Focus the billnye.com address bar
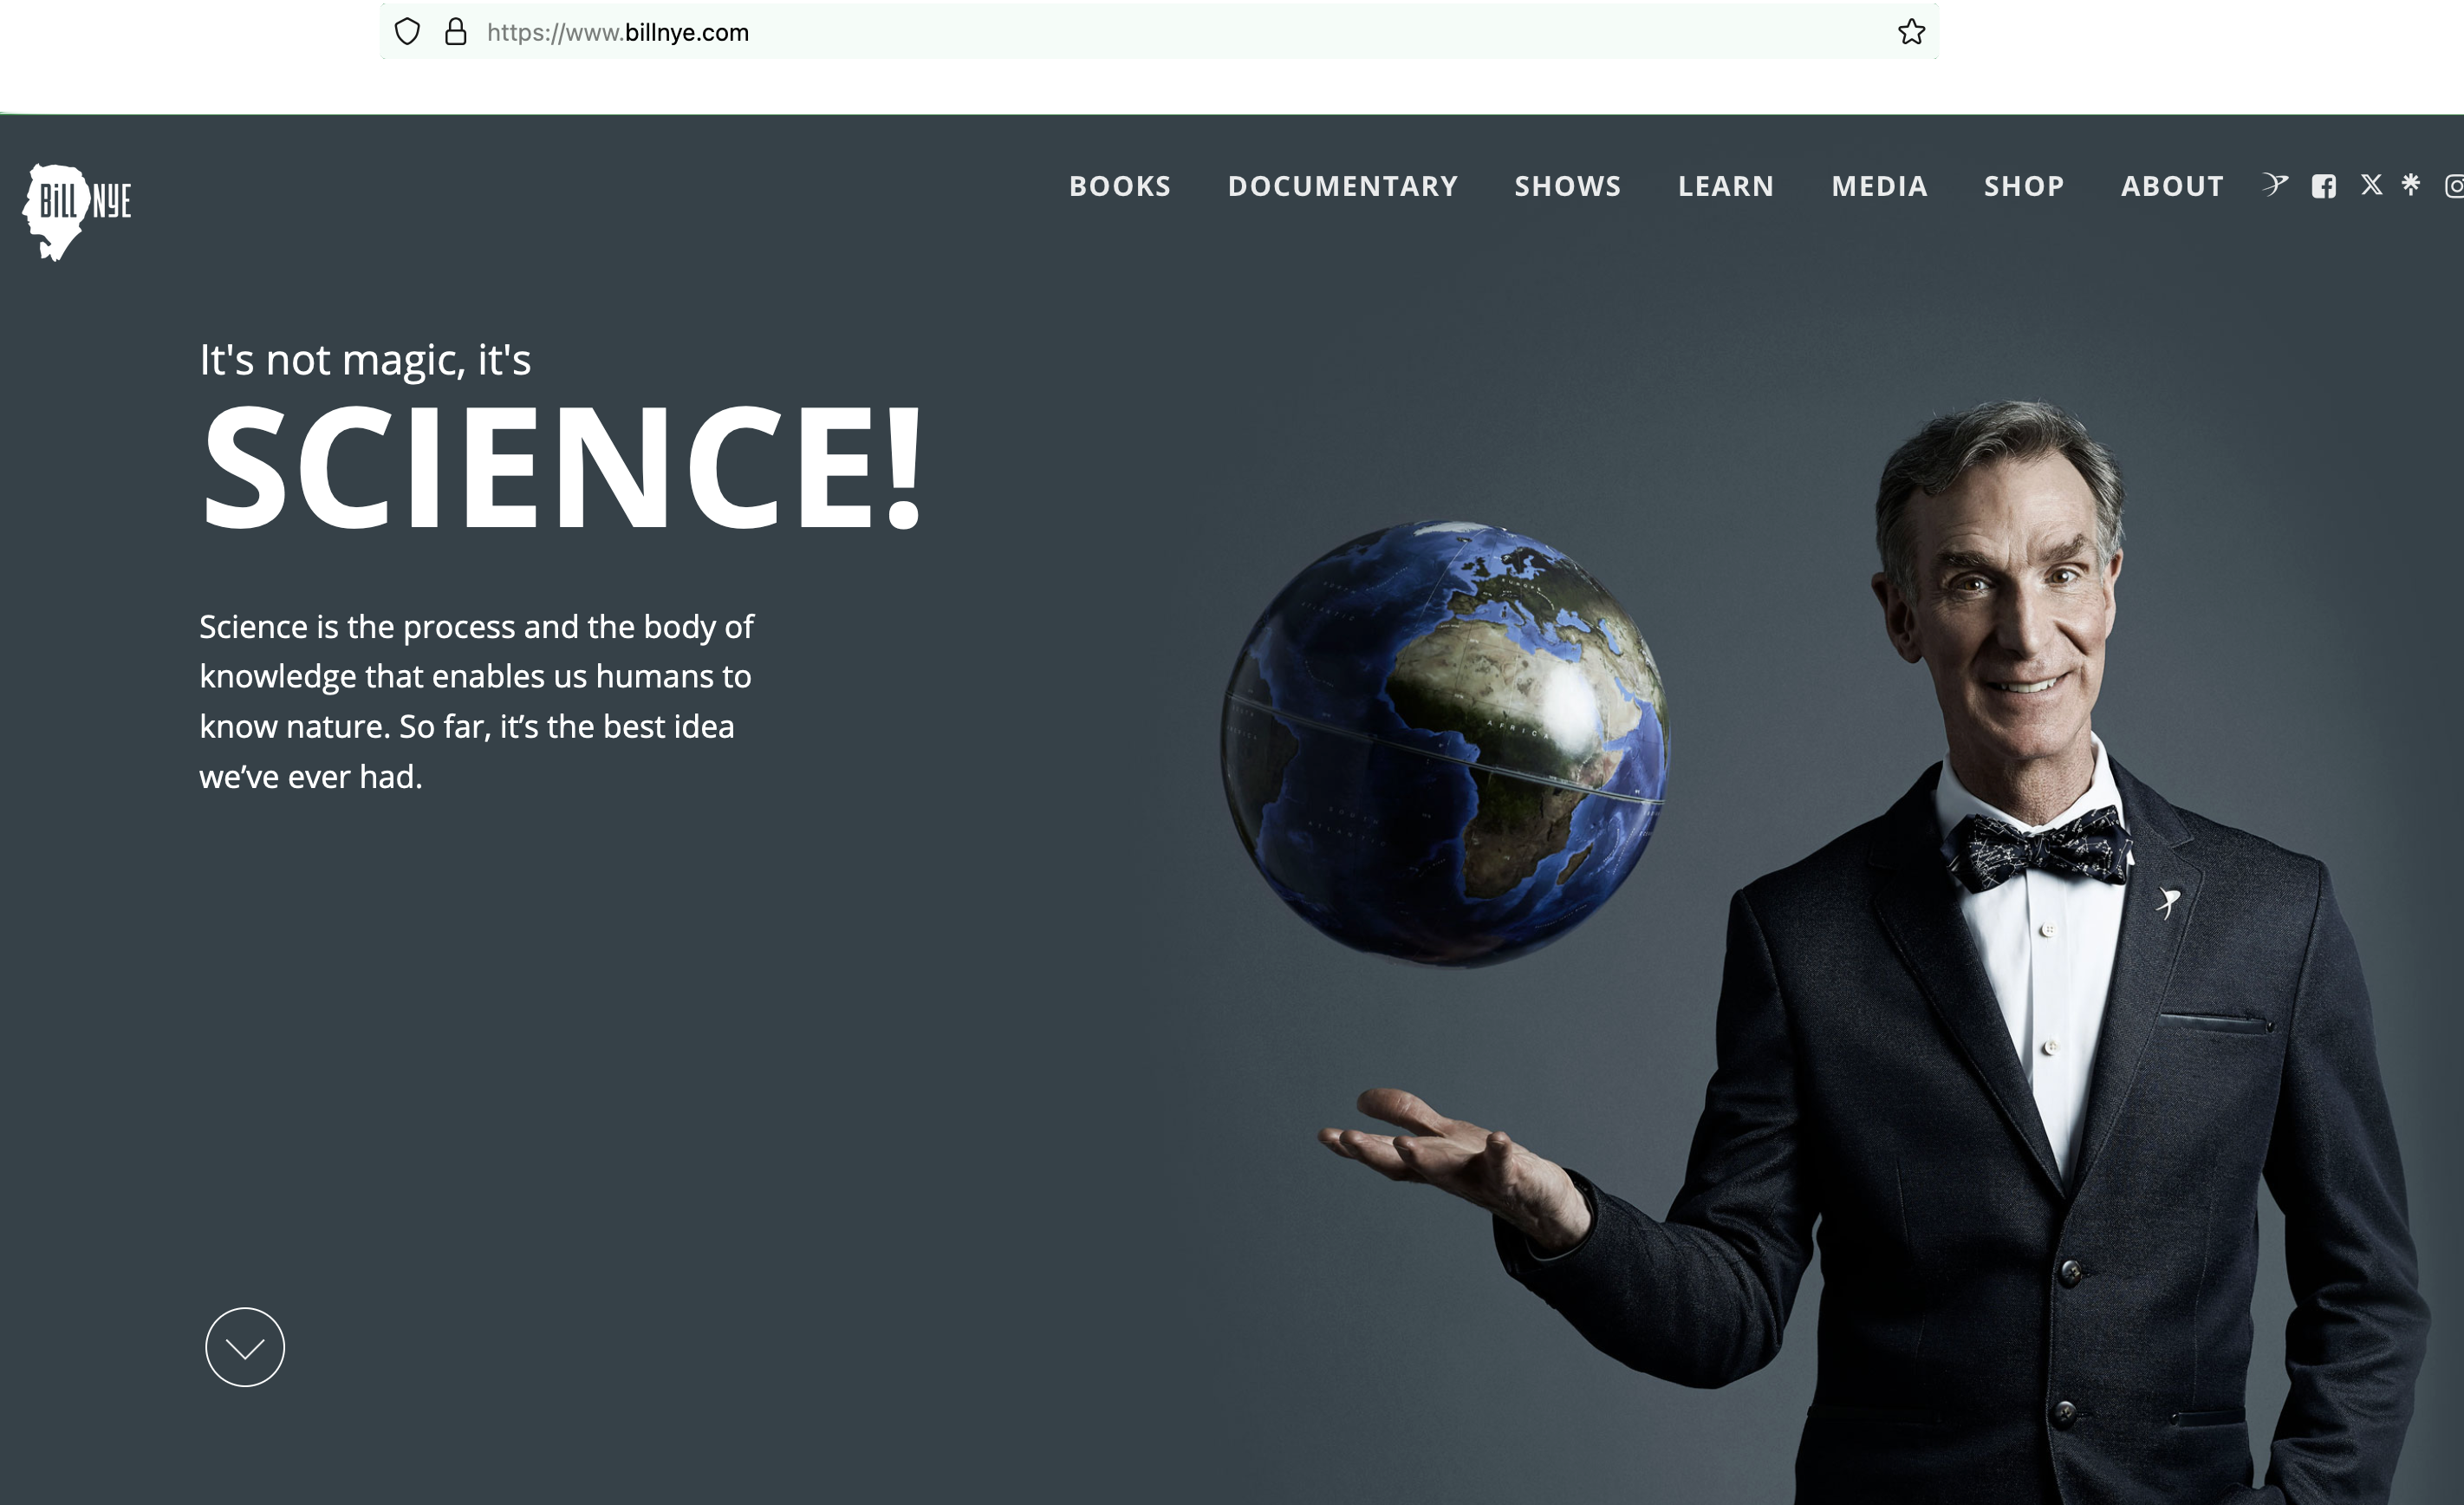This screenshot has height=1505, width=2464. pyautogui.click(x=1160, y=32)
